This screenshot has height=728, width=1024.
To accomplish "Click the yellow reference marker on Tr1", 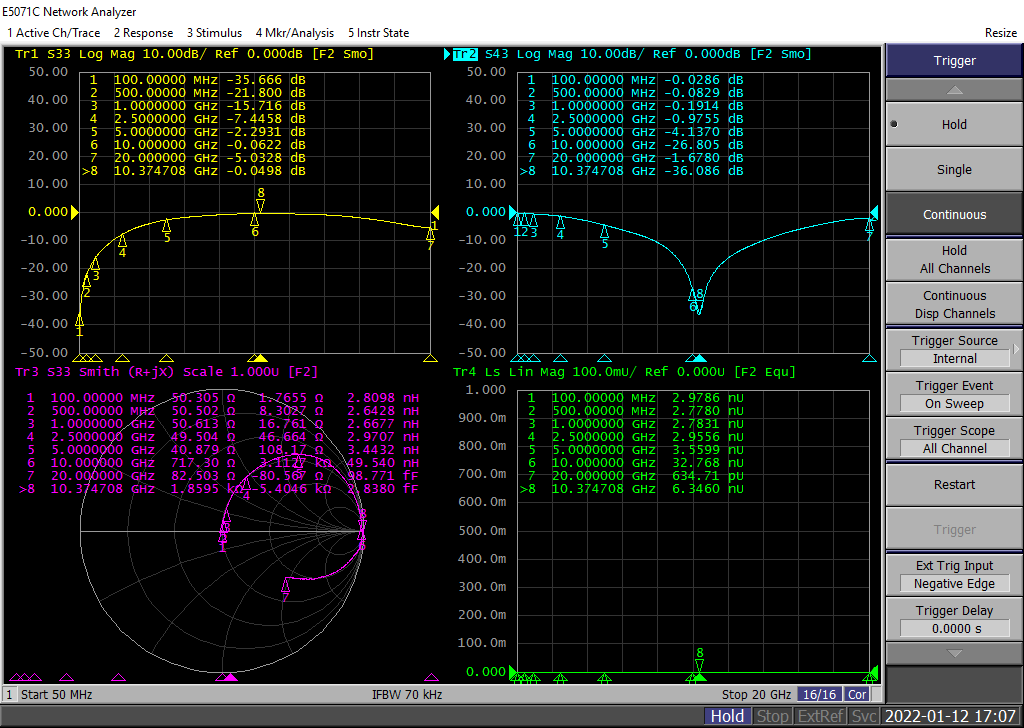I will 74,212.
